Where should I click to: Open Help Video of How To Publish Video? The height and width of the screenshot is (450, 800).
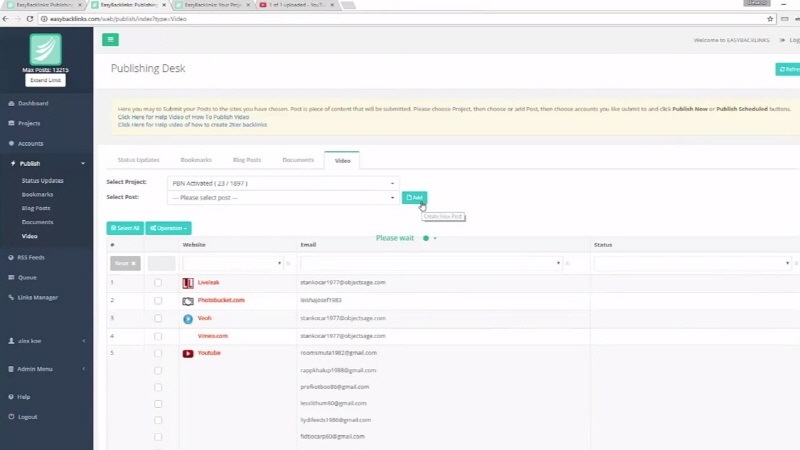[x=184, y=117]
